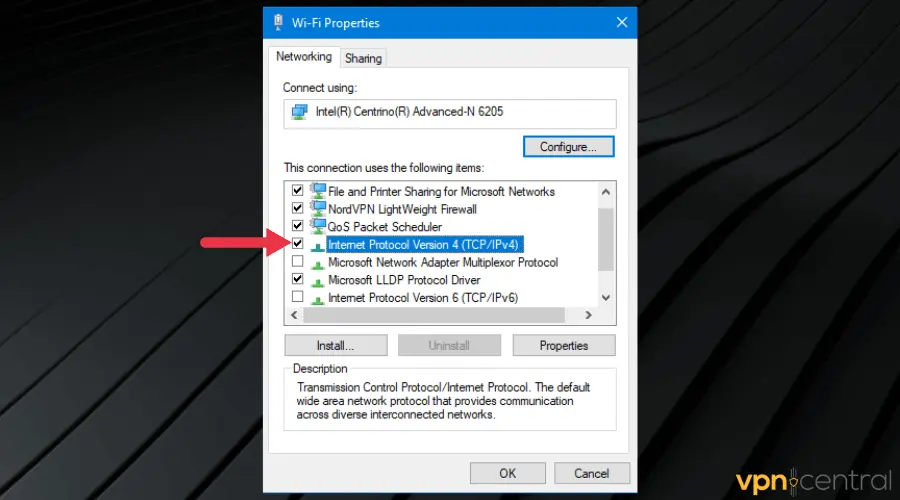The width and height of the screenshot is (900, 500).
Task: Switch to the Sharing tab
Action: click(363, 58)
